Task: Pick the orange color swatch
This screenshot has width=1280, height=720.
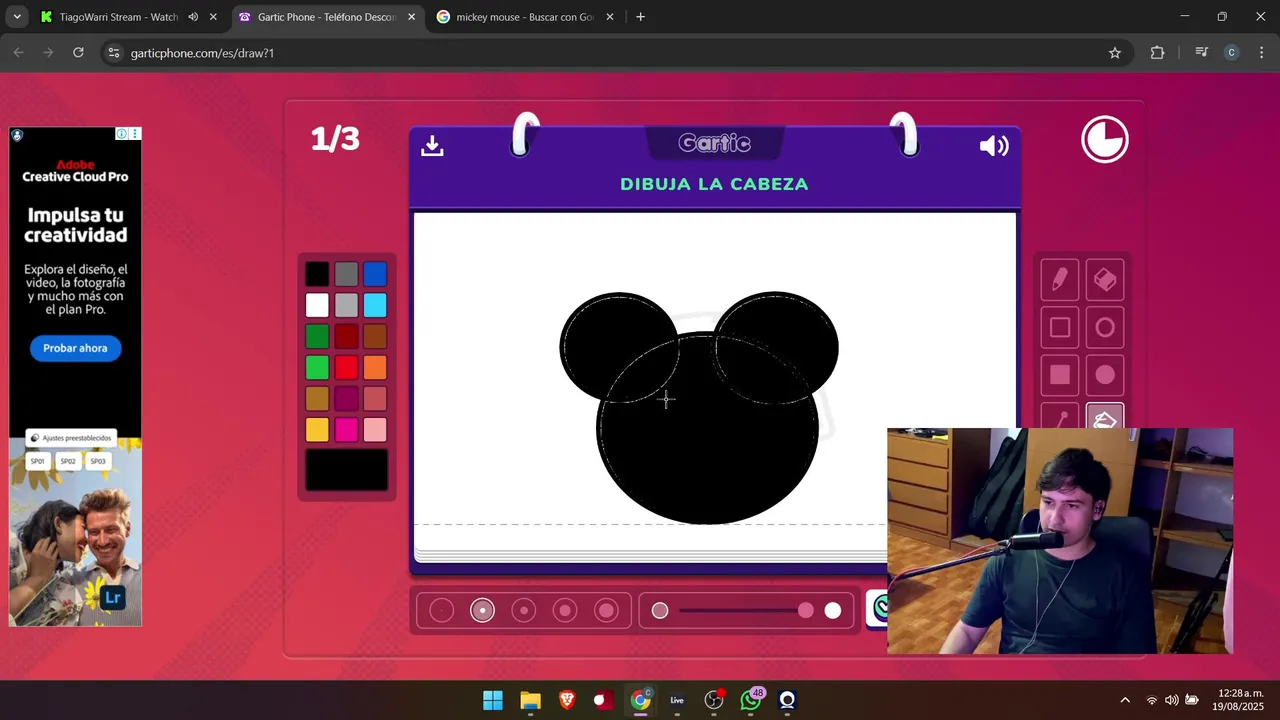Action: tap(375, 368)
